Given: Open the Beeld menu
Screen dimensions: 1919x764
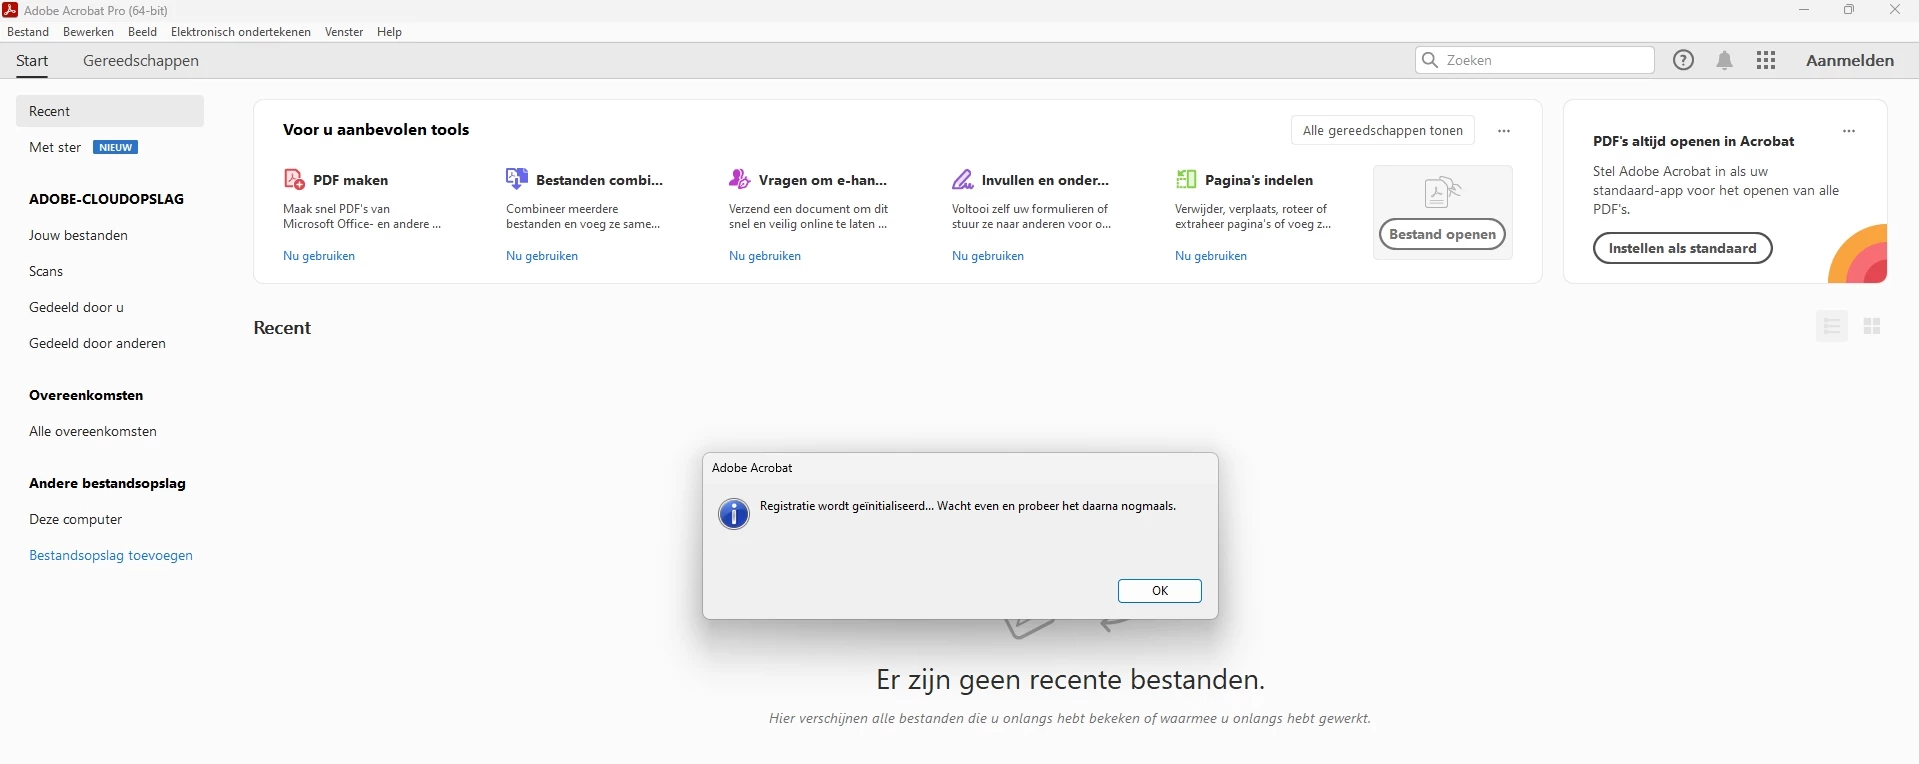Looking at the screenshot, I should point(143,32).
